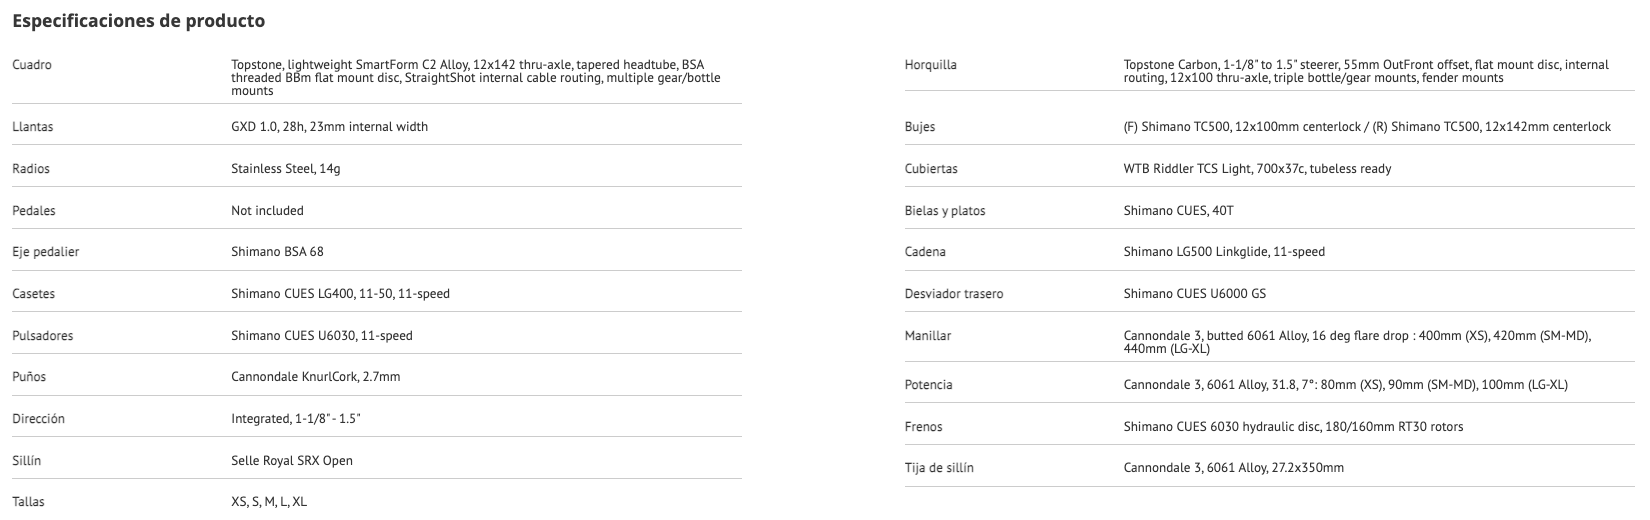The image size is (1650, 520).
Task: Click the Dirección label
Action: tap(39, 419)
